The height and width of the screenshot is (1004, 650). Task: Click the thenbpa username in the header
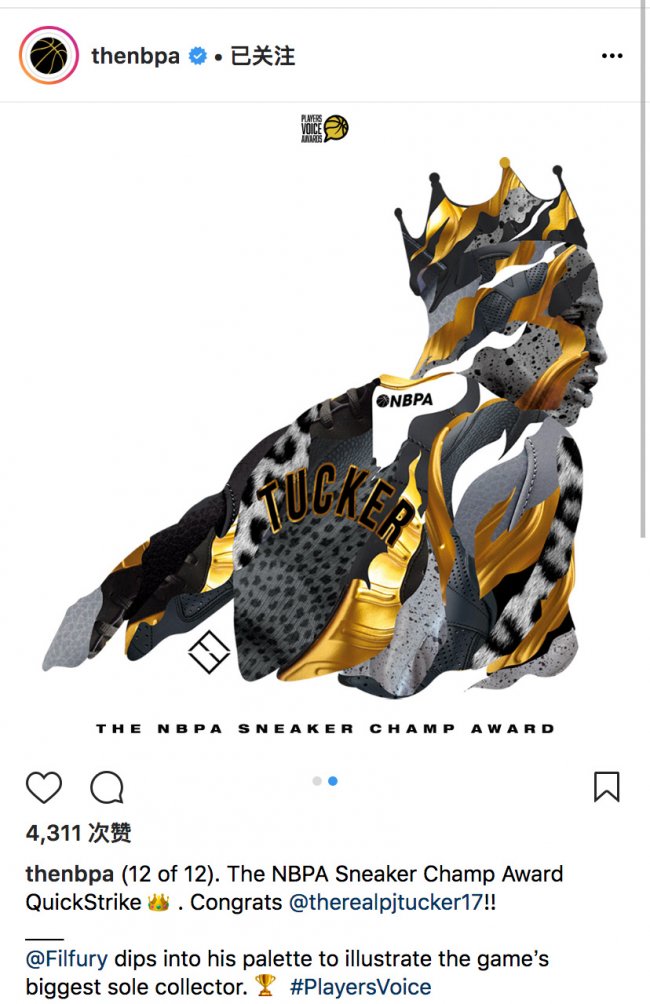click(x=135, y=56)
